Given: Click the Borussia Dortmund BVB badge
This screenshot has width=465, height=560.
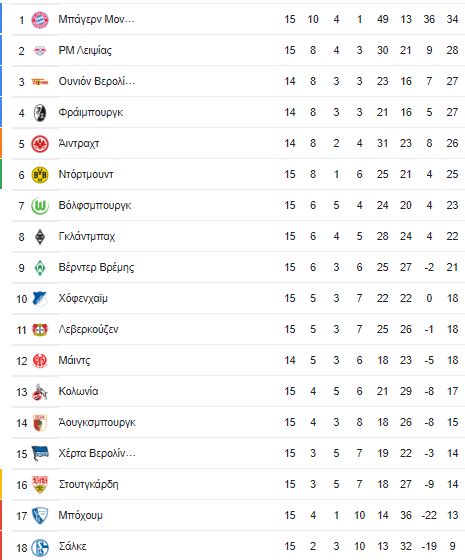Looking at the screenshot, I should (40, 175).
